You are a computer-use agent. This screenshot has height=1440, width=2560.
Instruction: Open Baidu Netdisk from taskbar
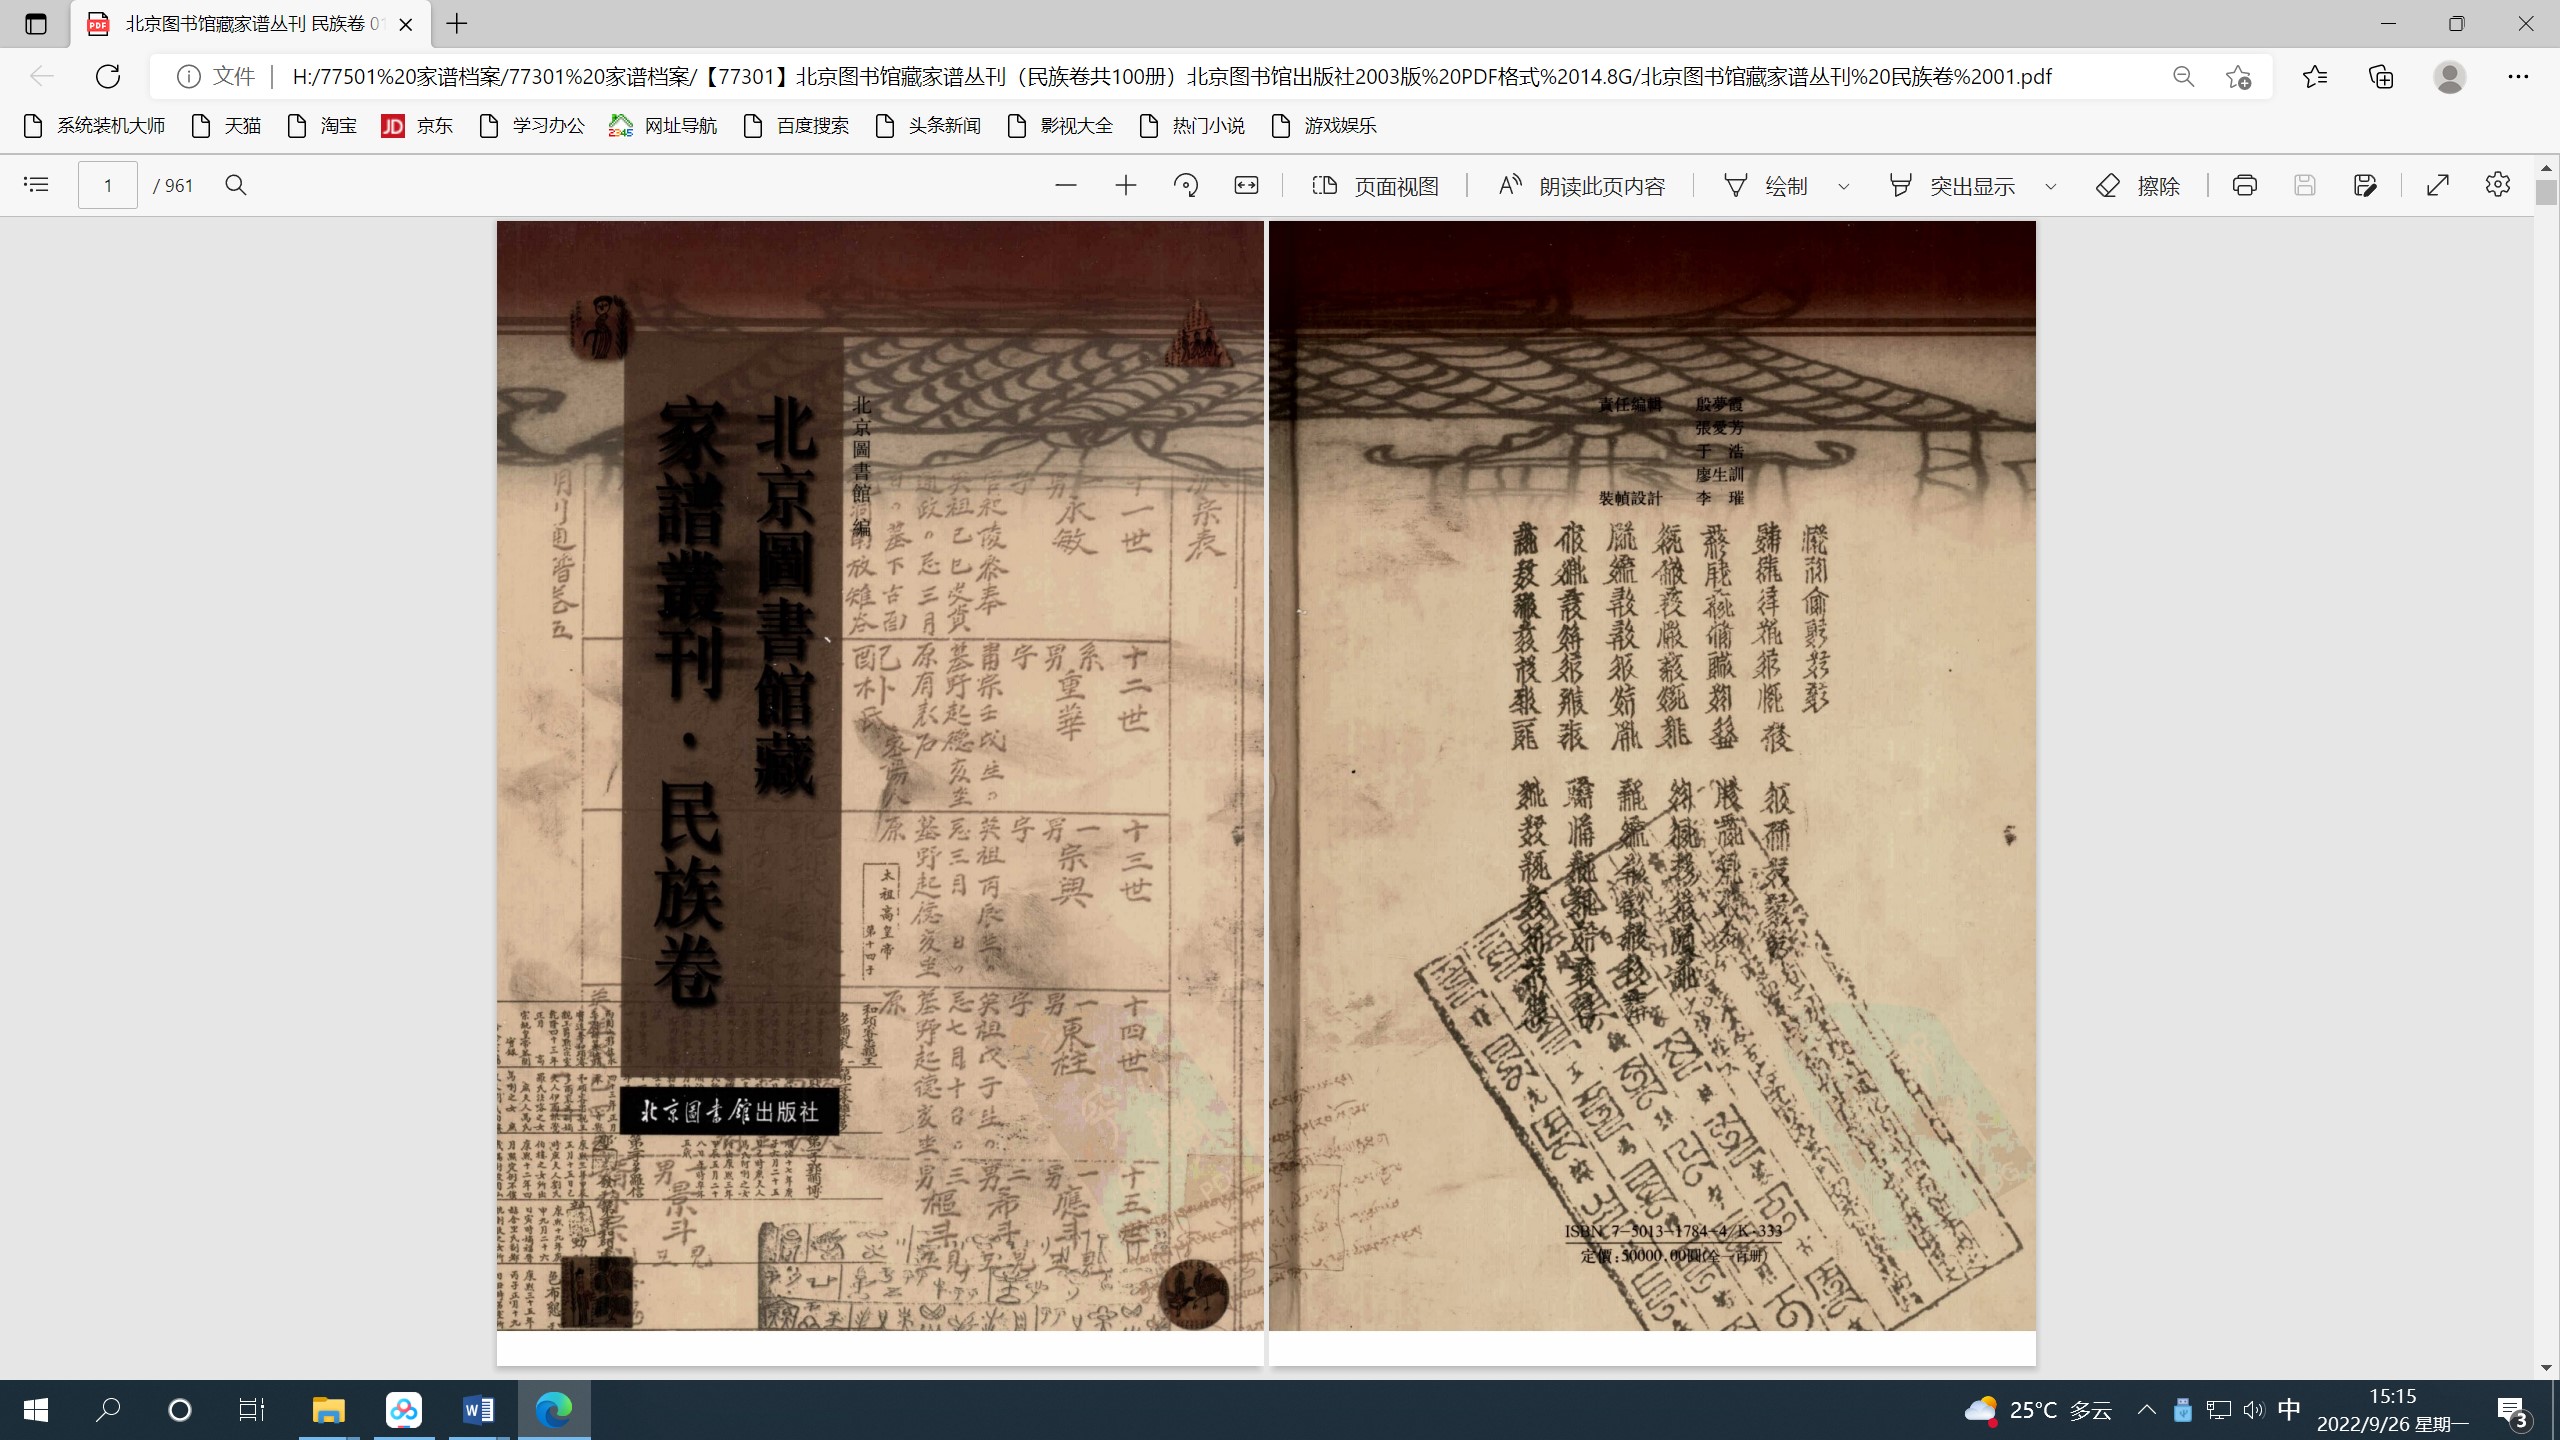pos(404,1410)
